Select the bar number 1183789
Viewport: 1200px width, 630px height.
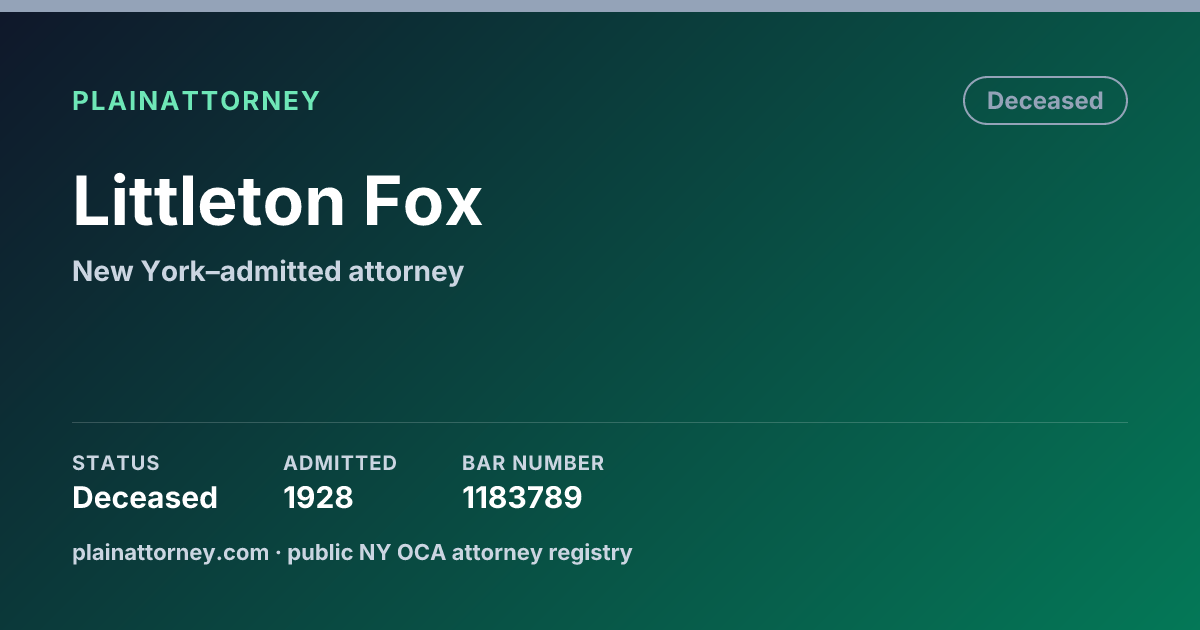pos(522,498)
